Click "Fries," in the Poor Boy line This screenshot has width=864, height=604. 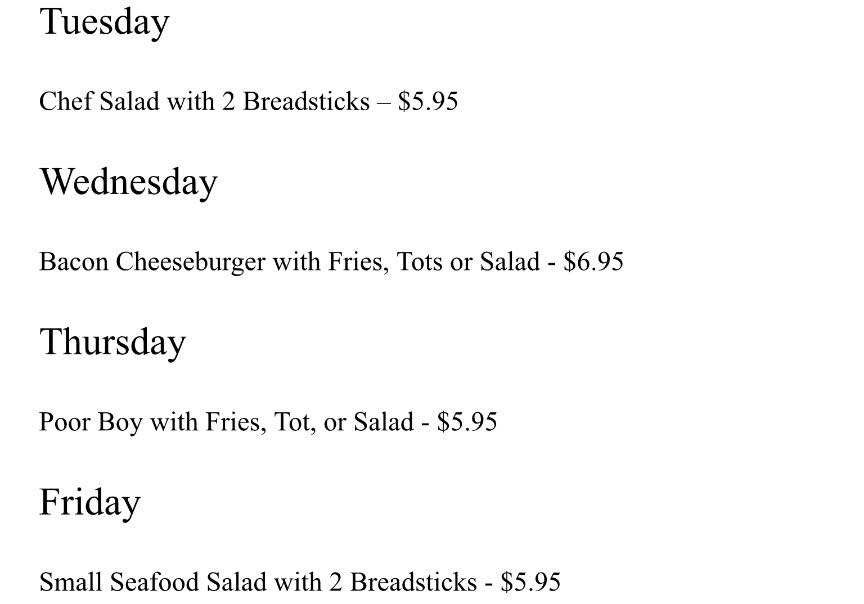click(x=236, y=422)
